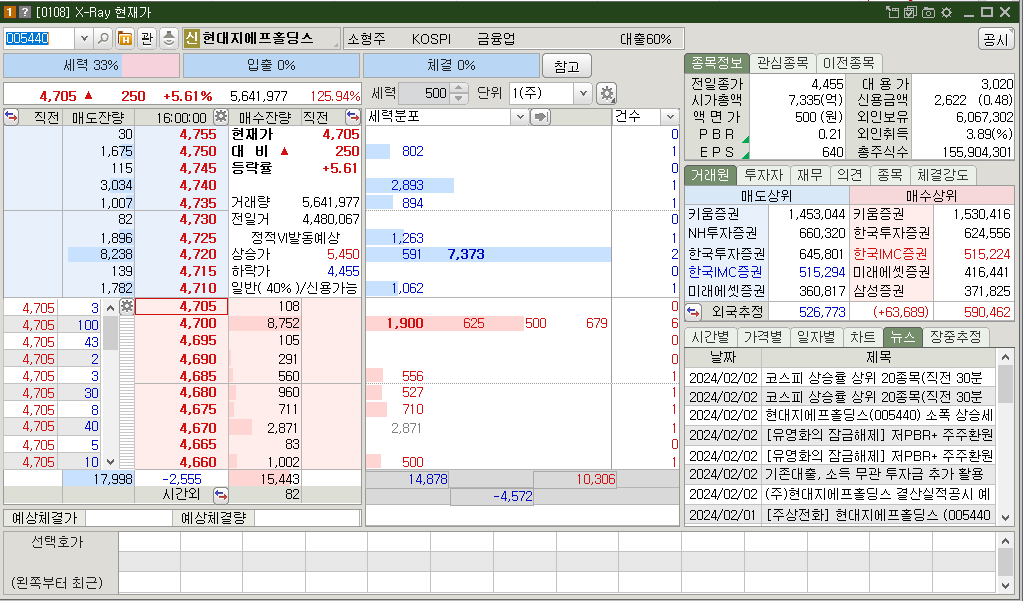The width and height of the screenshot is (1023, 601).
Task: Increase 세력 value with the up stepper arrow
Action: 456,88
